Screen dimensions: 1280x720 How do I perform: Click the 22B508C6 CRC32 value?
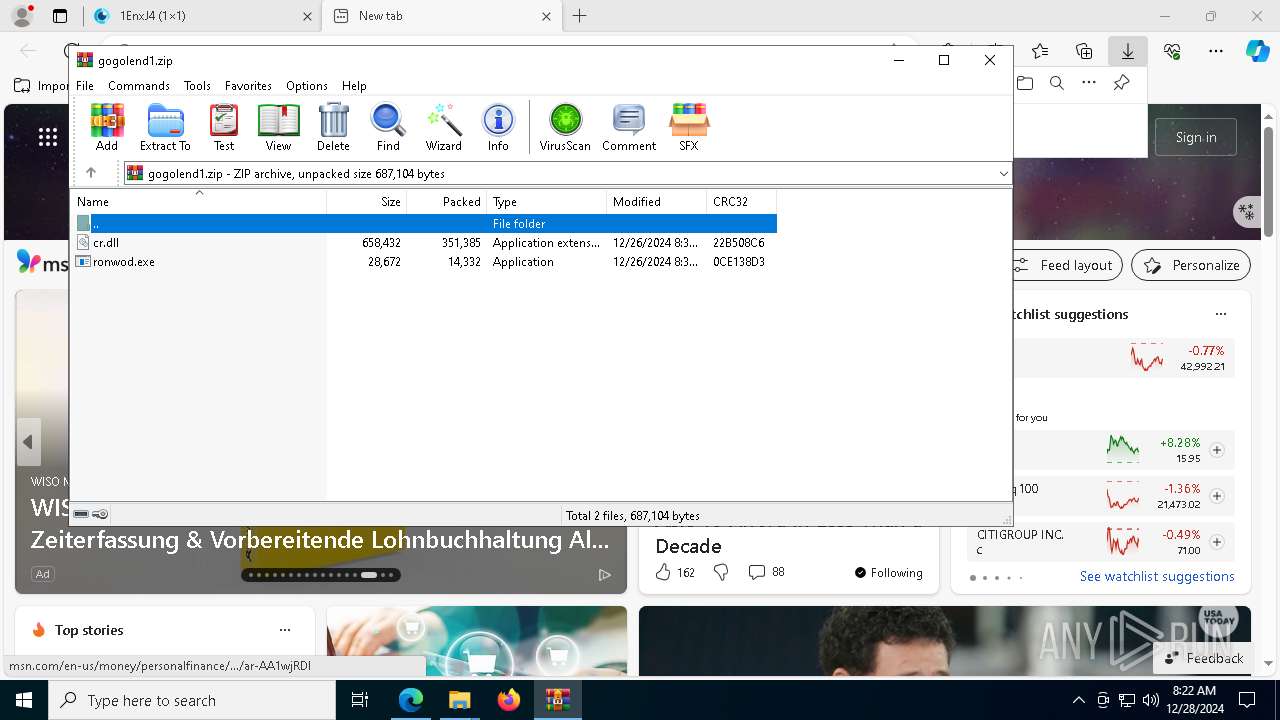(739, 243)
